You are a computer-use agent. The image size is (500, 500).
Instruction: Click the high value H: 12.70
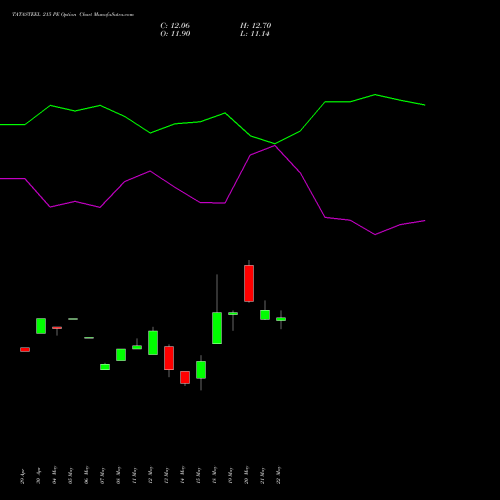coord(256,26)
